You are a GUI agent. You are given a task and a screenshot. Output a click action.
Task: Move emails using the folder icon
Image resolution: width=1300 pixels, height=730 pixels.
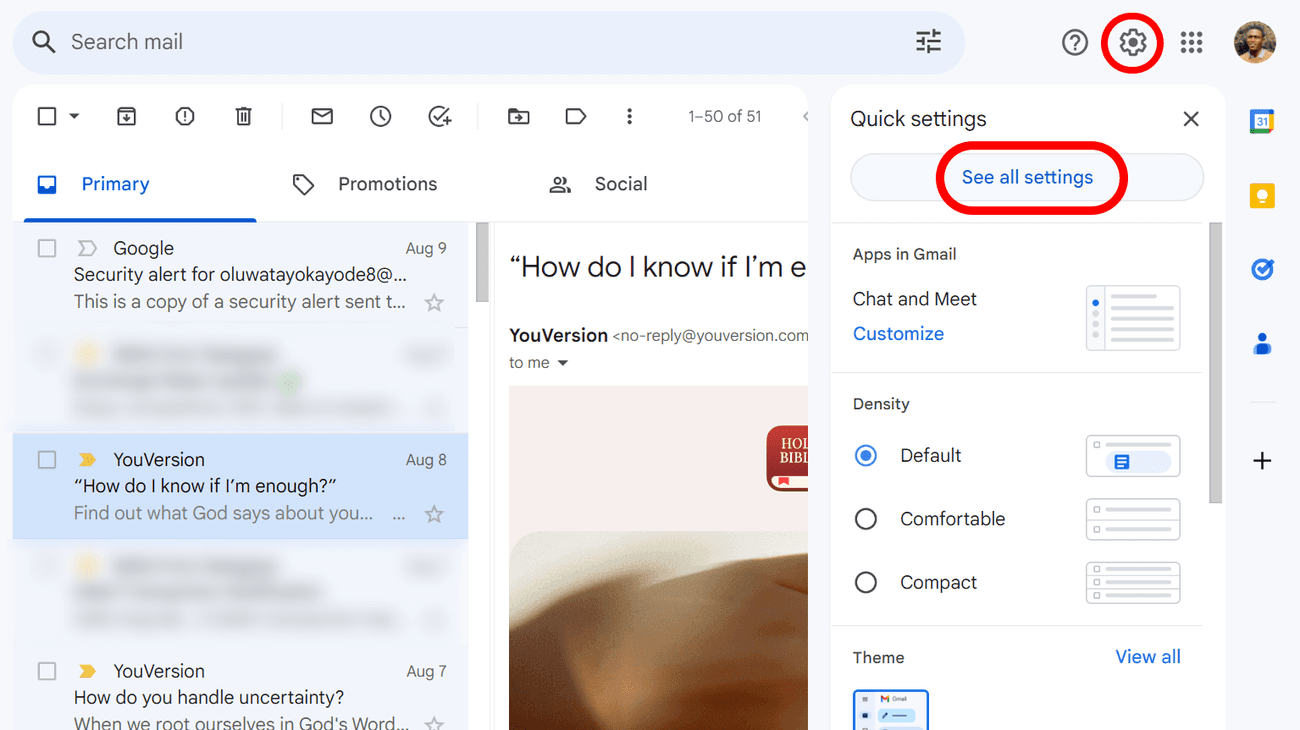pyautogui.click(x=518, y=116)
